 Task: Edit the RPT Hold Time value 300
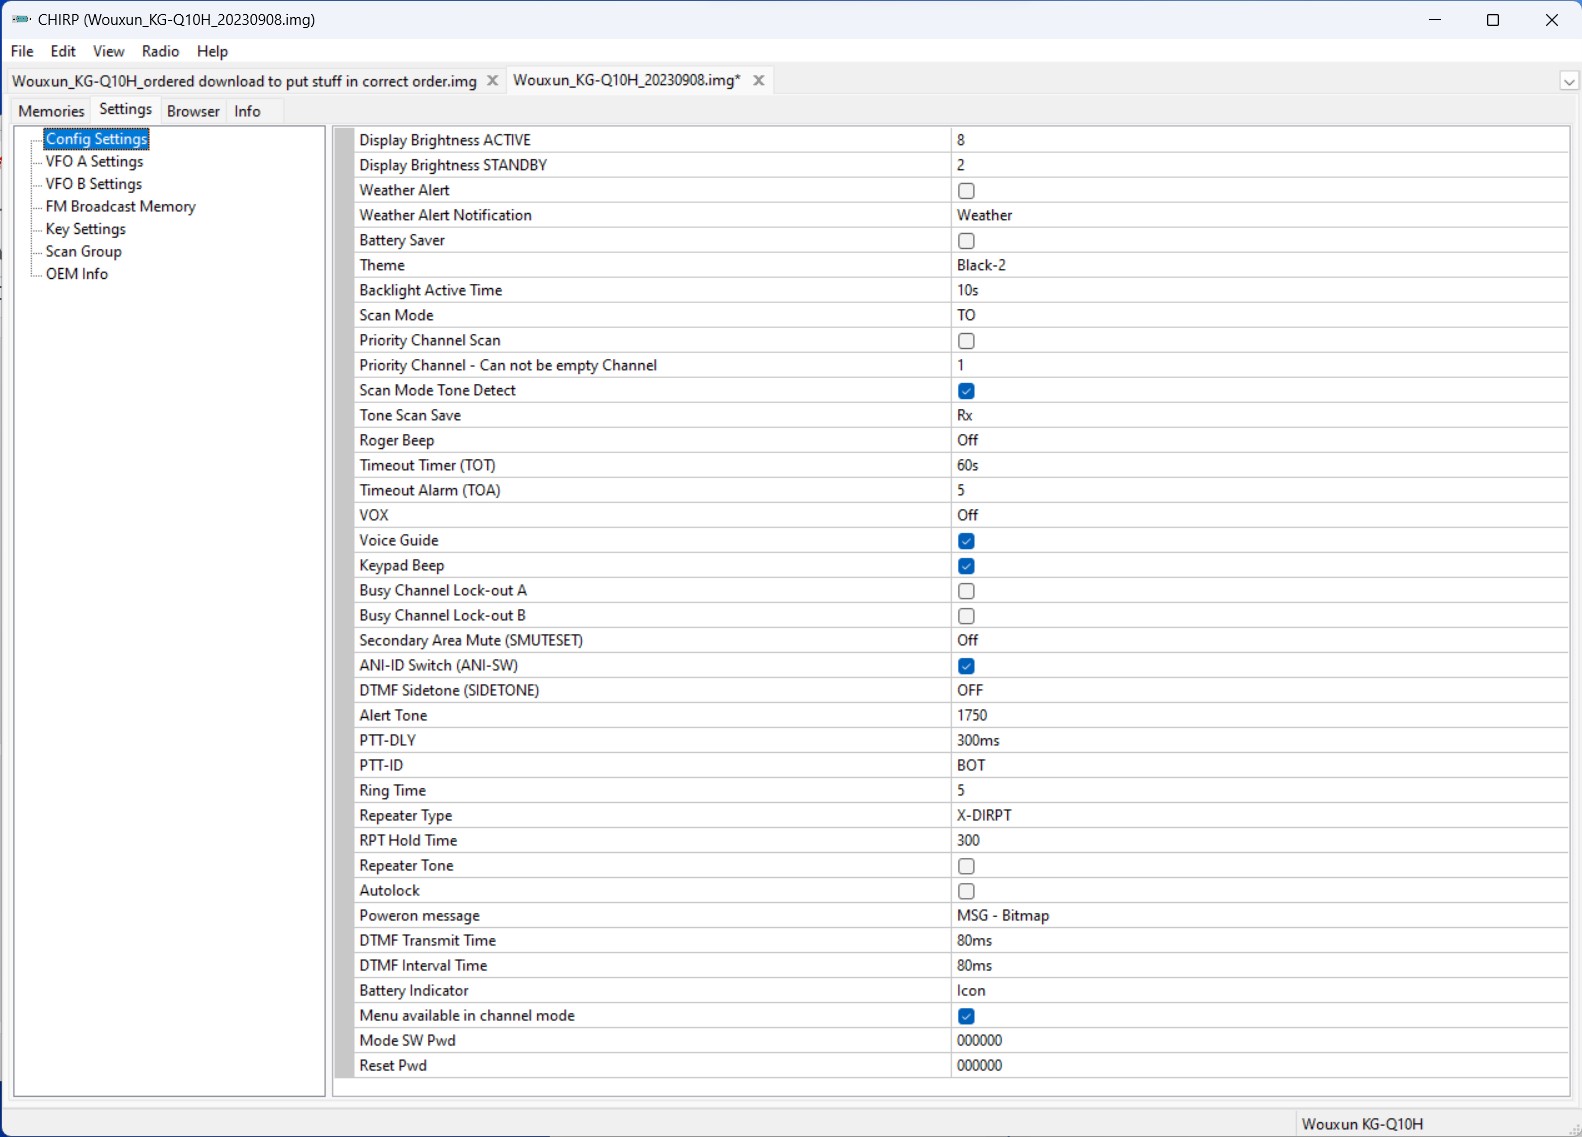[1259, 840]
